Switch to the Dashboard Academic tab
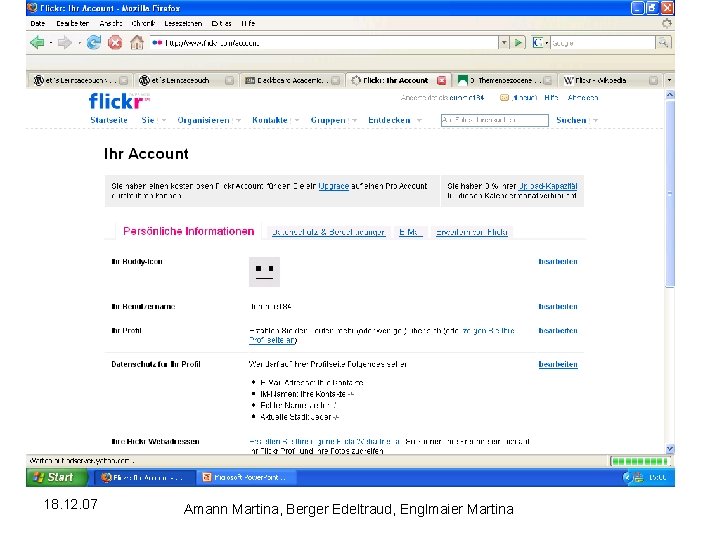This screenshot has width=720, height=540. (292, 80)
